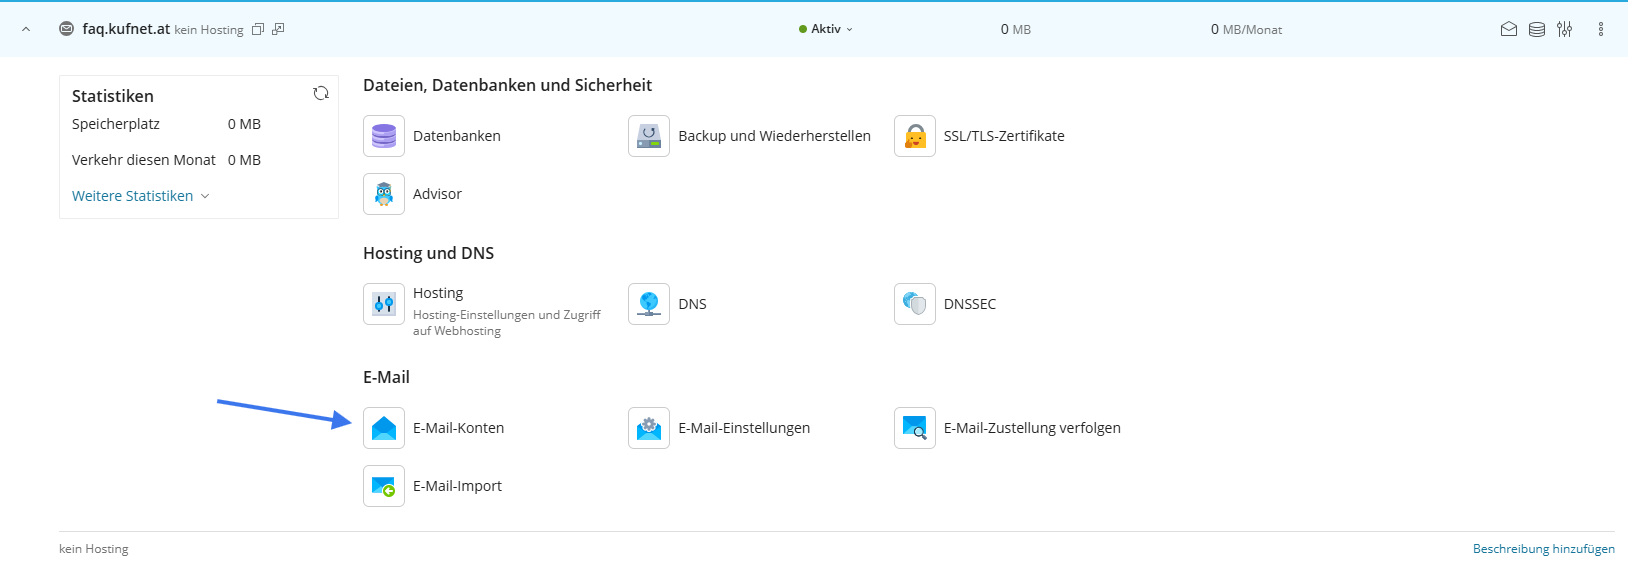Collapse the faq.kufnet.at domain row

[26, 29]
